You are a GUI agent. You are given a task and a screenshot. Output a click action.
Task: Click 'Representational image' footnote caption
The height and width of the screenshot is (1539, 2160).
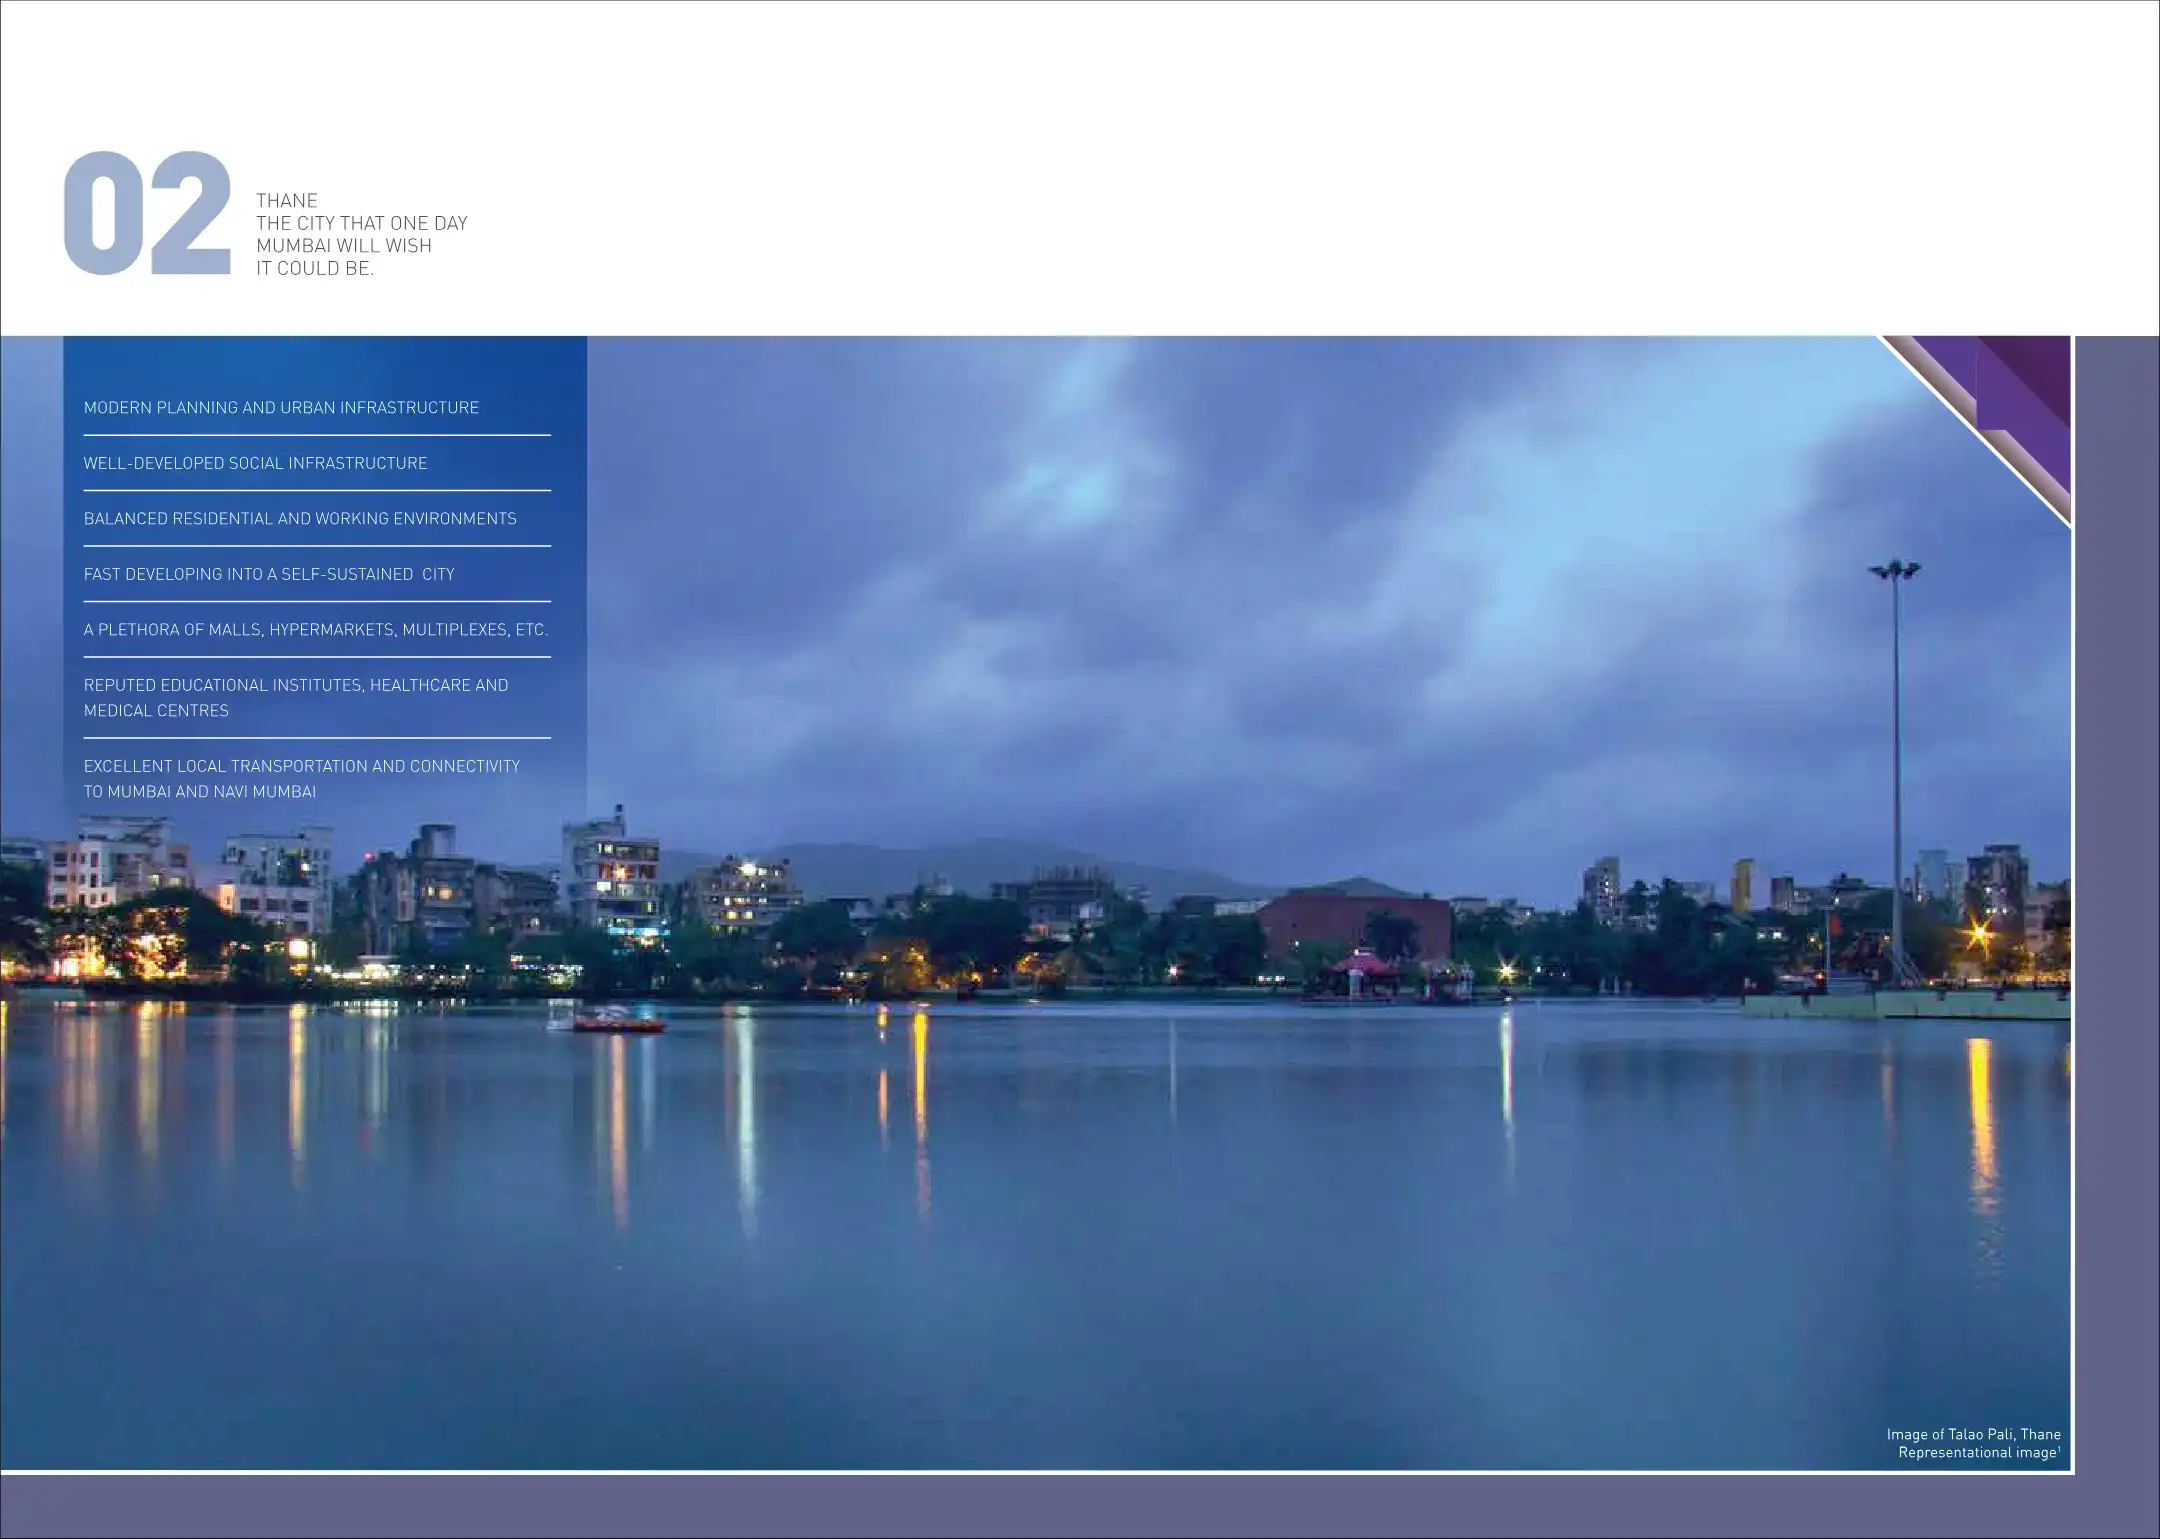coord(1979,1452)
